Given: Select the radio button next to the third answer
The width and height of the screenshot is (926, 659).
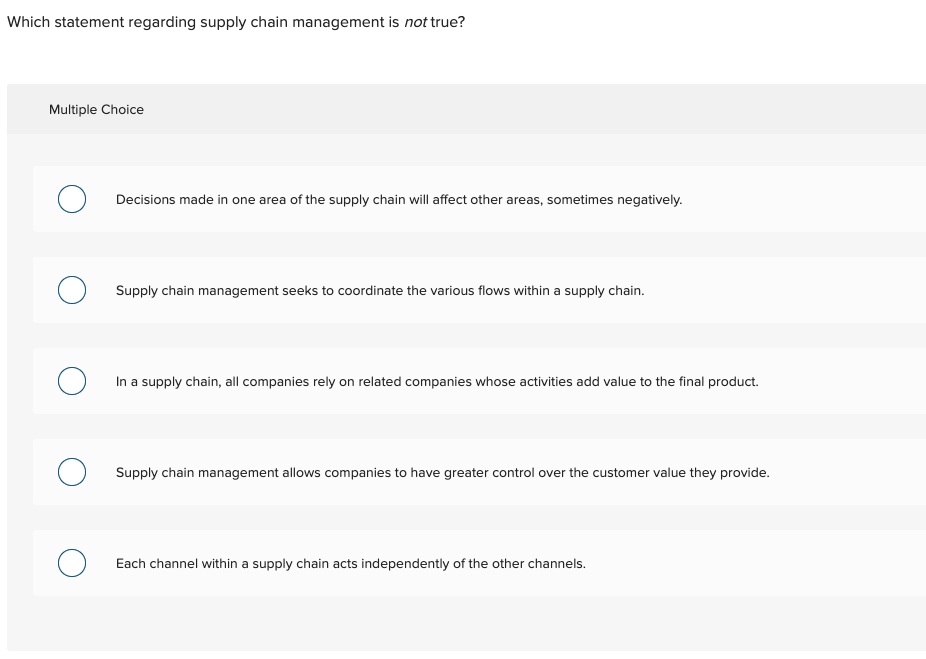Looking at the screenshot, I should [x=71, y=381].
